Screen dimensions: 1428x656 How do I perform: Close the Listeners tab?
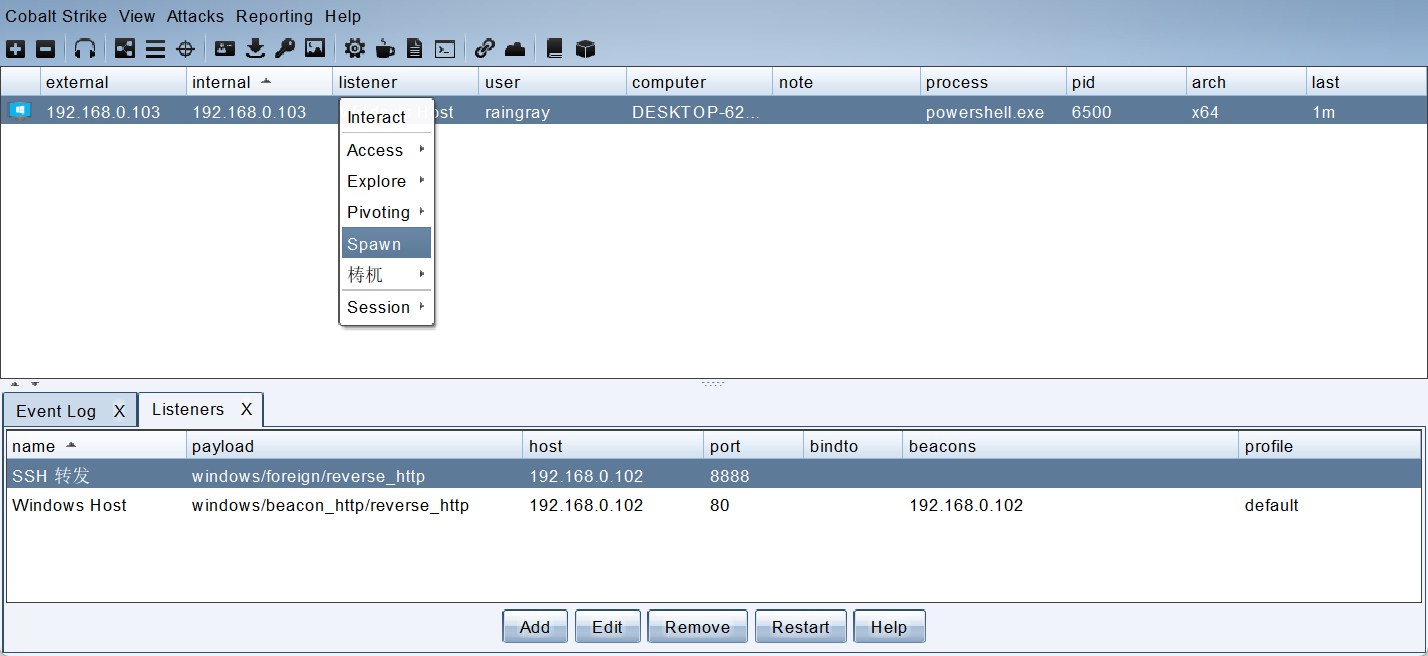pos(246,409)
